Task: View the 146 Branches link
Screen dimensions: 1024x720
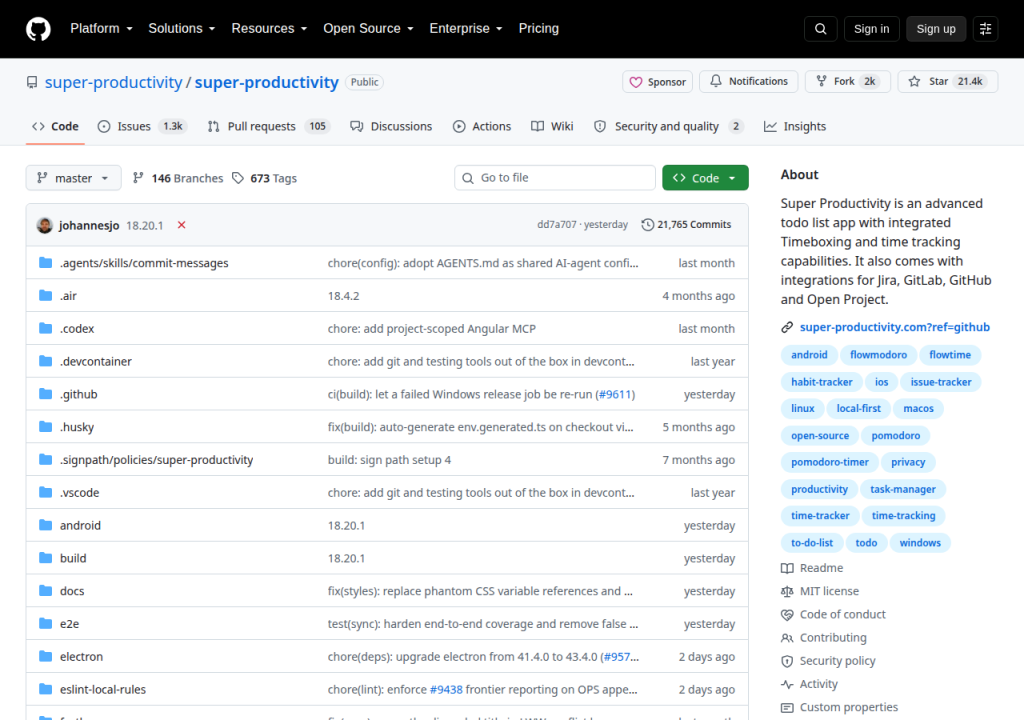Action: (x=178, y=178)
